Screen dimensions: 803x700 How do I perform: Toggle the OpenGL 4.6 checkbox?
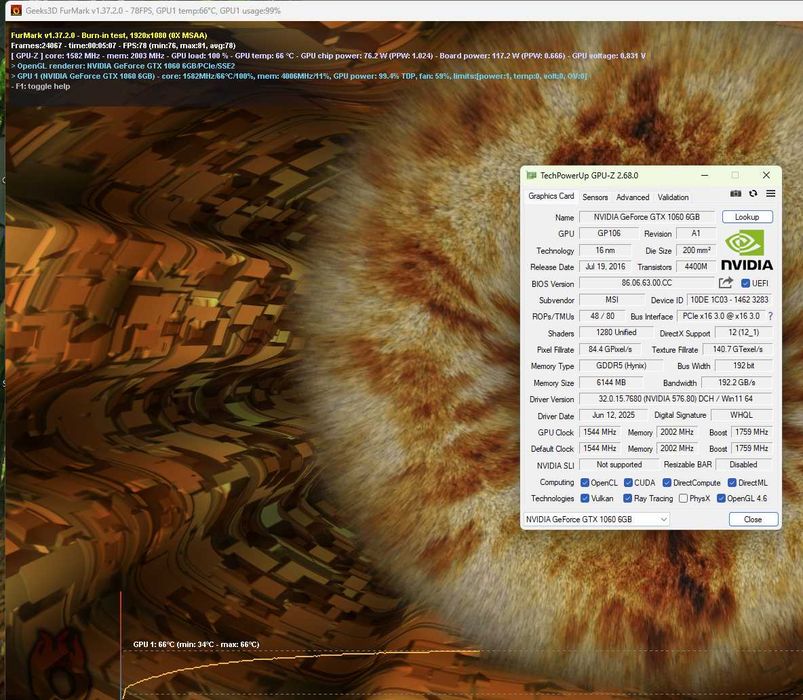tap(721, 498)
